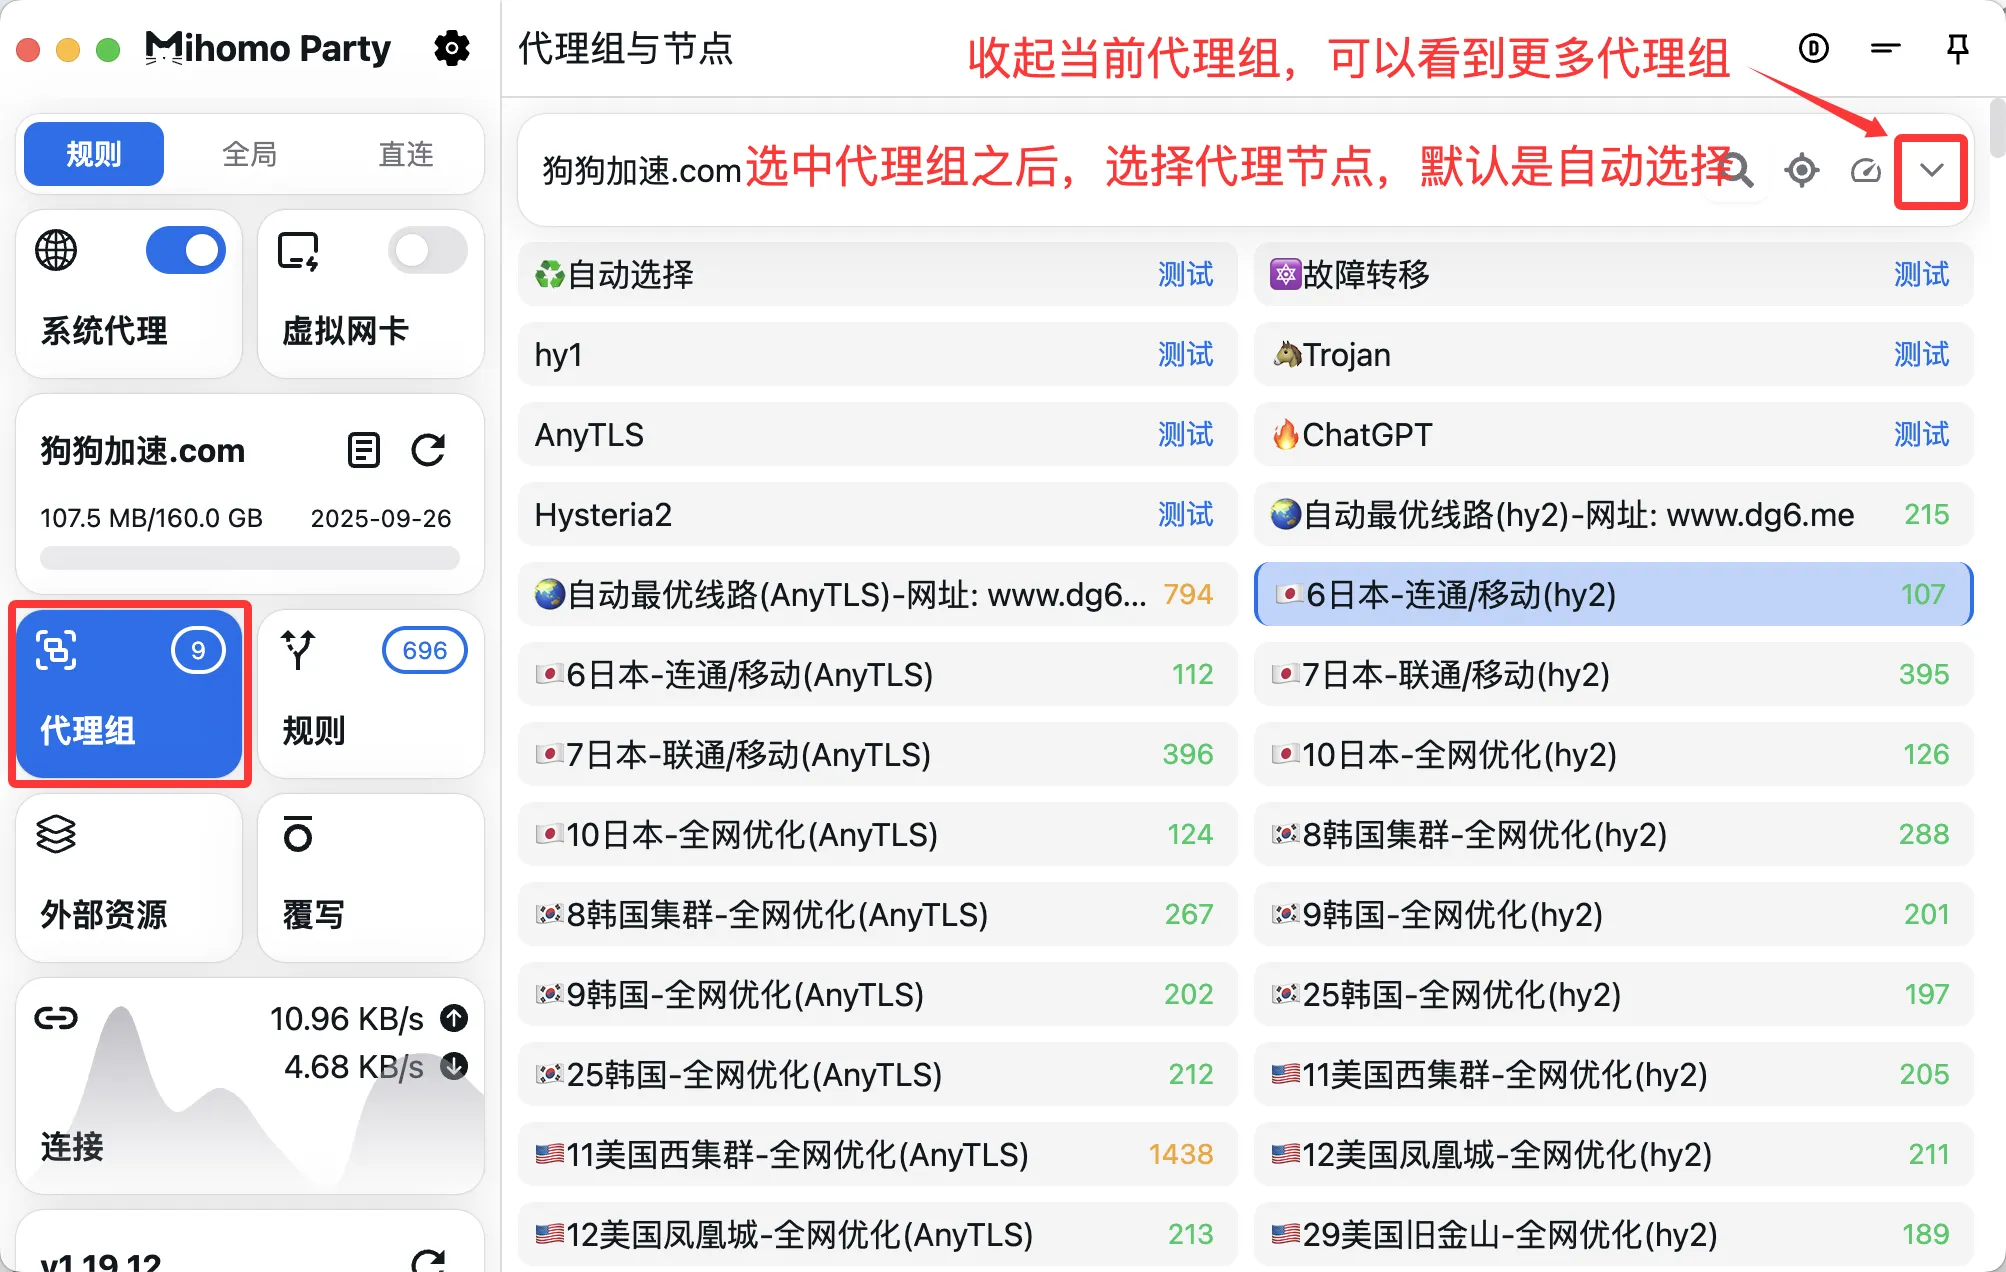Switch to 全局 mode
This screenshot has width=2006, height=1272.
point(249,153)
